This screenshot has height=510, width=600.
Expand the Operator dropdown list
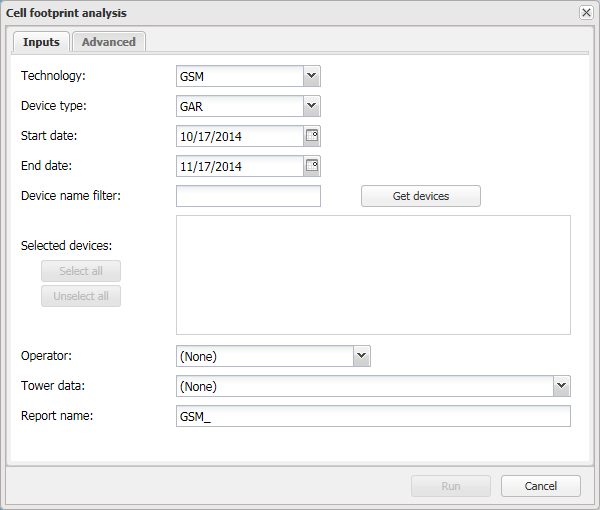361,356
